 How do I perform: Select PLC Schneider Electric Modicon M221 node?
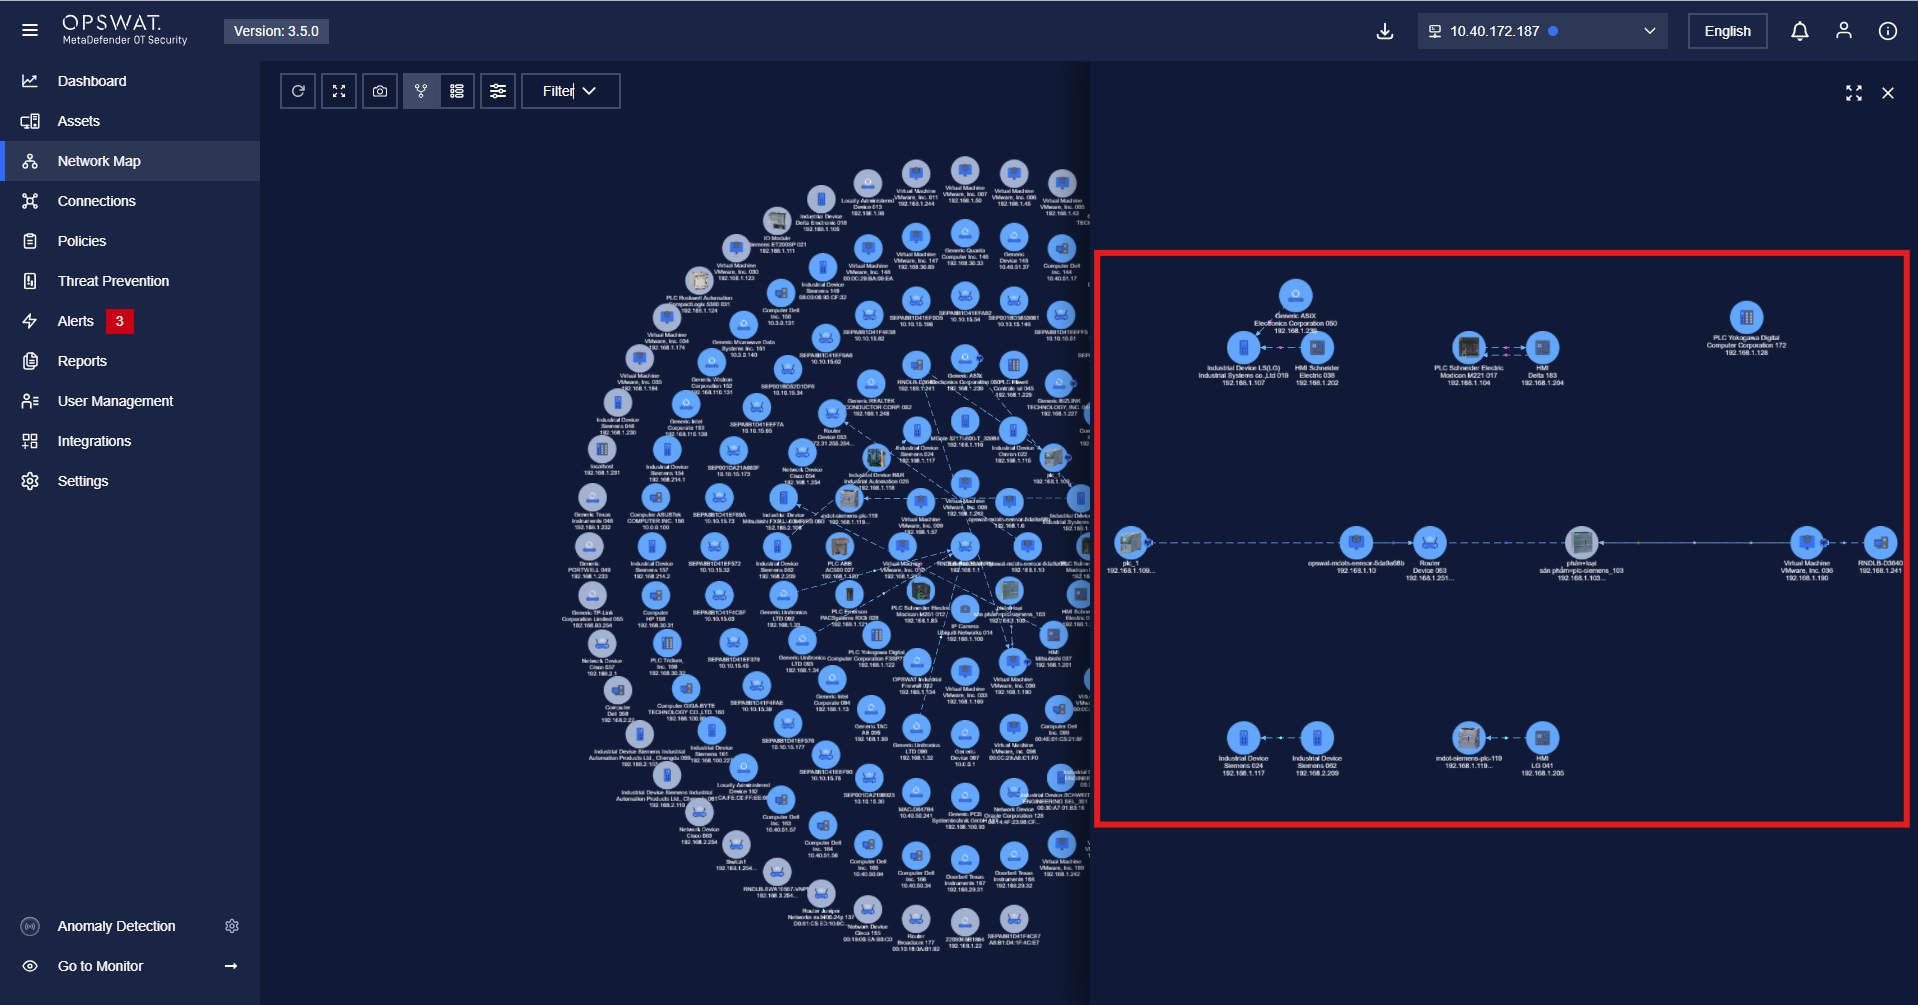click(x=1469, y=347)
